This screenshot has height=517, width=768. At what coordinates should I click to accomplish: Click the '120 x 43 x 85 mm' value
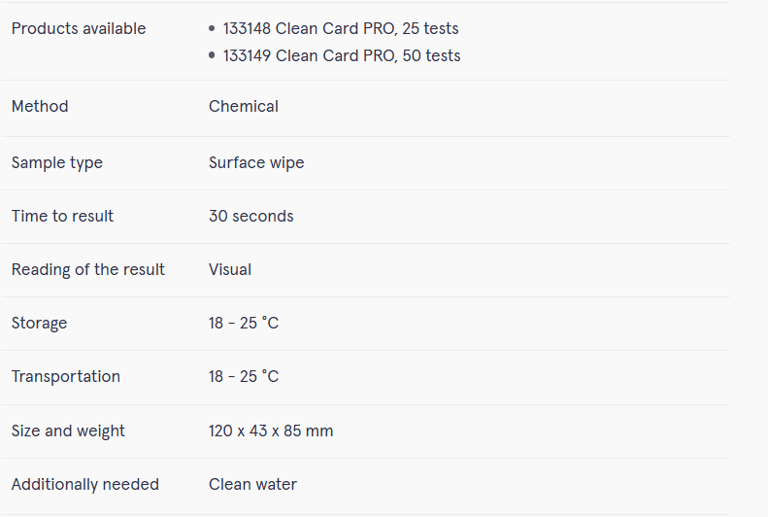(271, 431)
